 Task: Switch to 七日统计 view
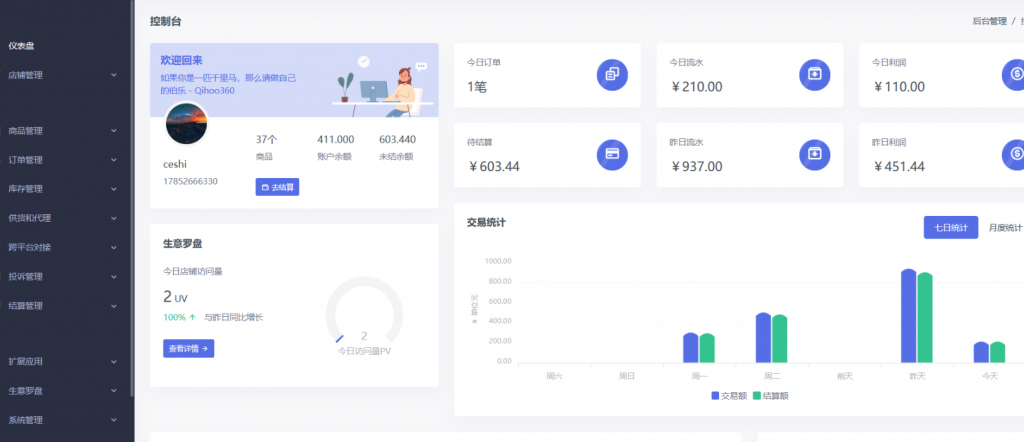(950, 227)
